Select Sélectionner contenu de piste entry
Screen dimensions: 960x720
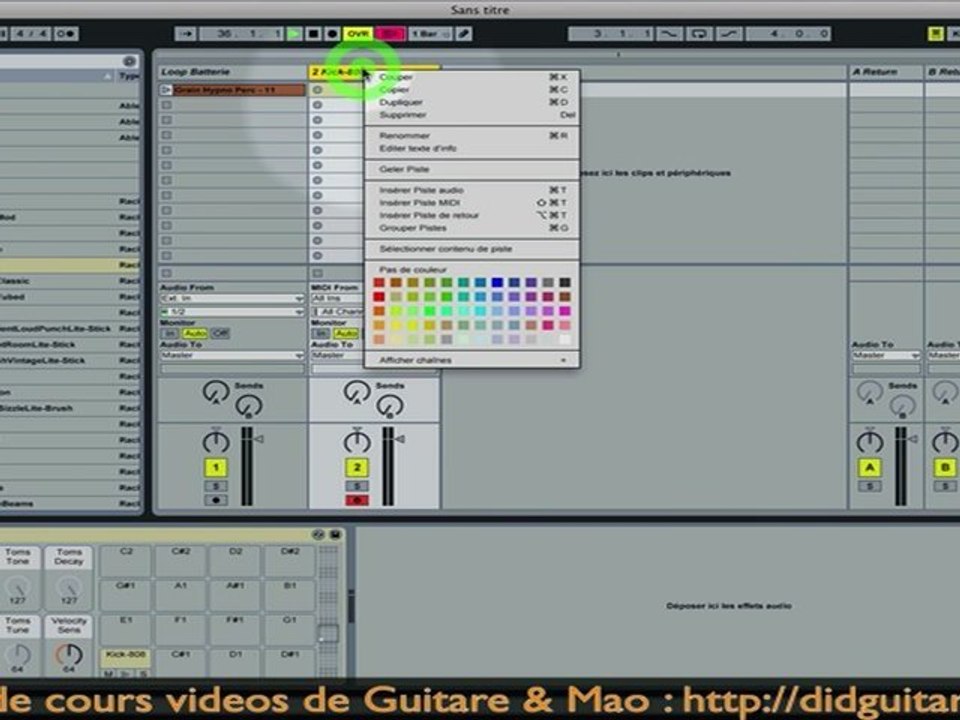pos(473,249)
